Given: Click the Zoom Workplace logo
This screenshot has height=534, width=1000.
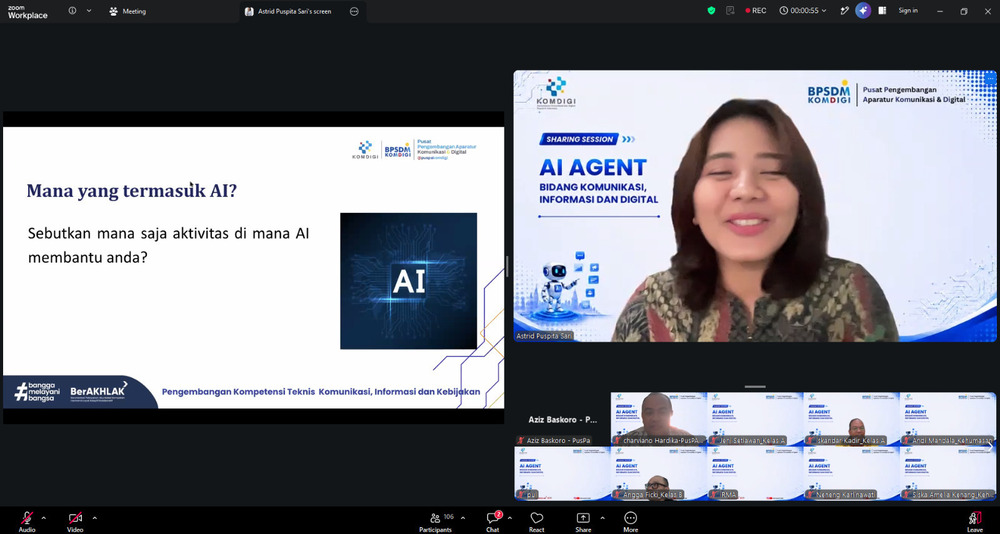Looking at the screenshot, I should pyautogui.click(x=27, y=11).
